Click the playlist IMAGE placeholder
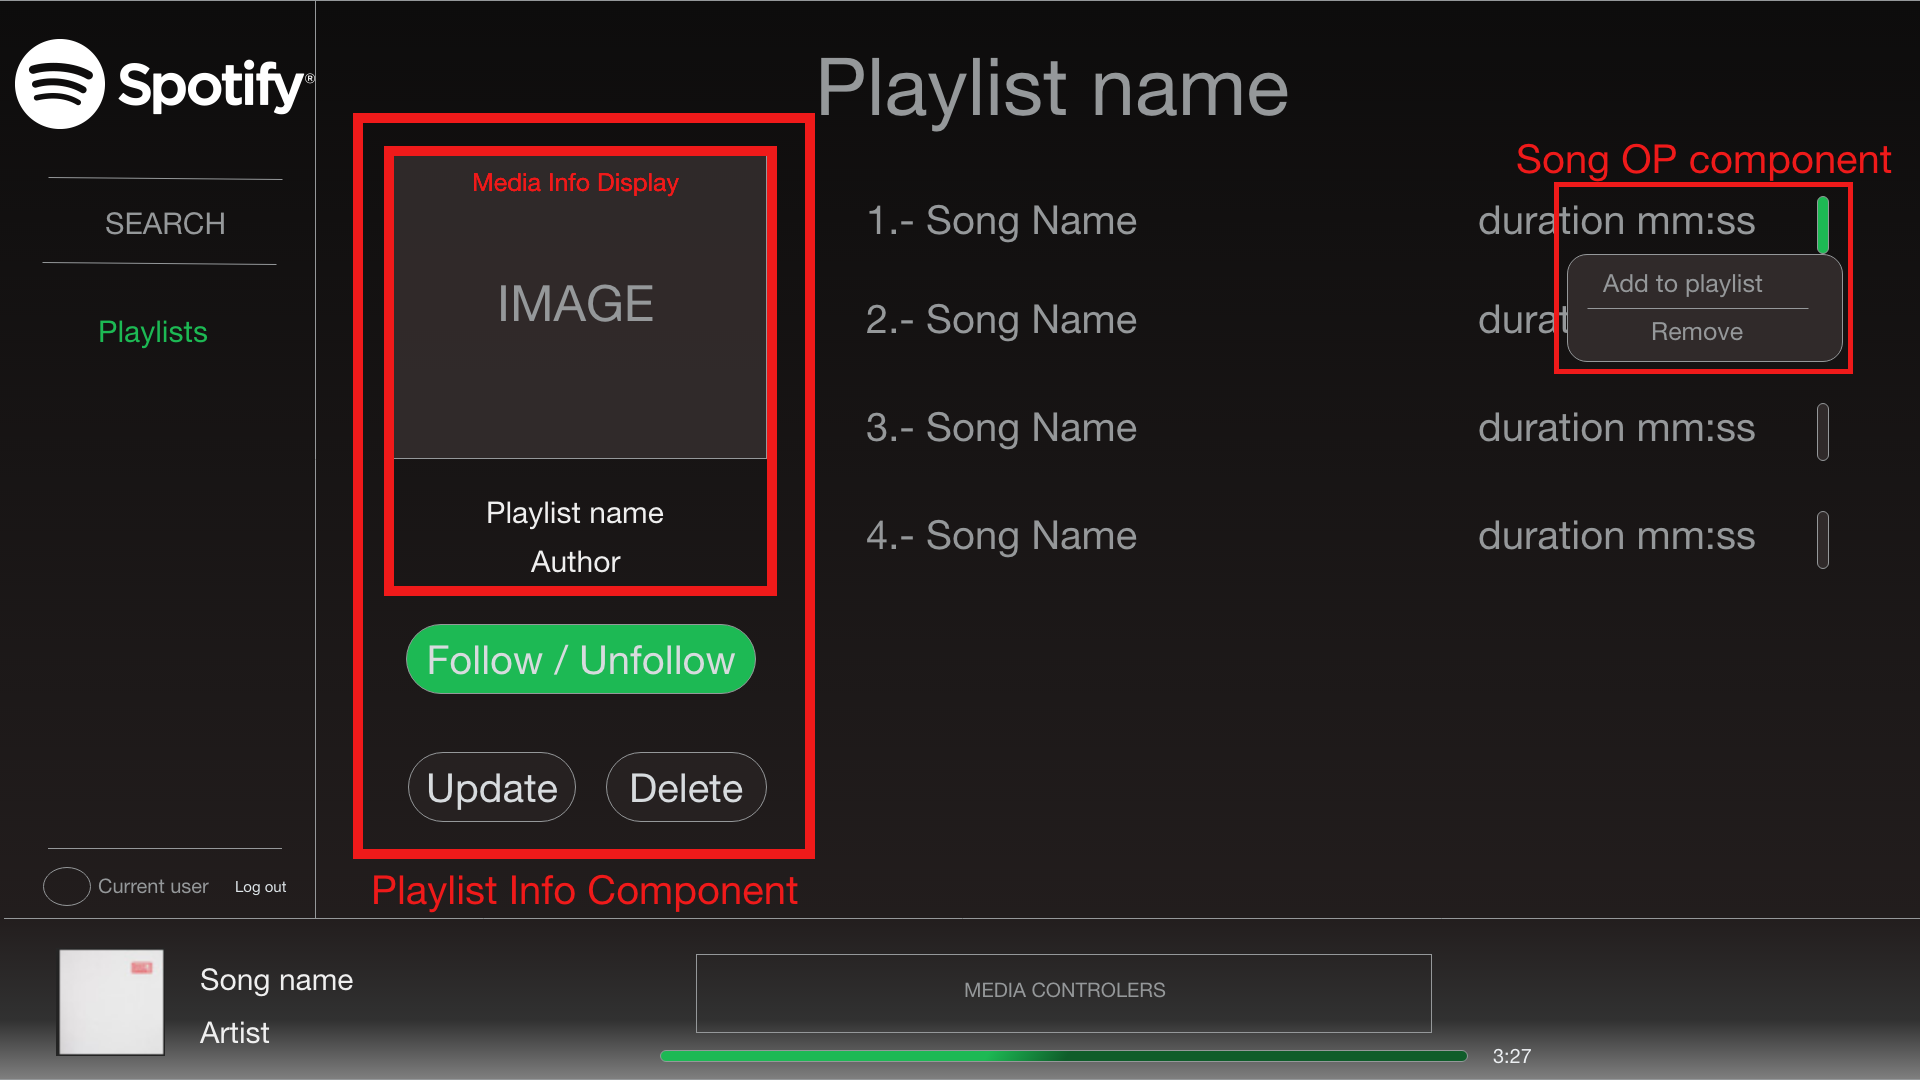This screenshot has width=1920, height=1080. pyautogui.click(x=577, y=304)
